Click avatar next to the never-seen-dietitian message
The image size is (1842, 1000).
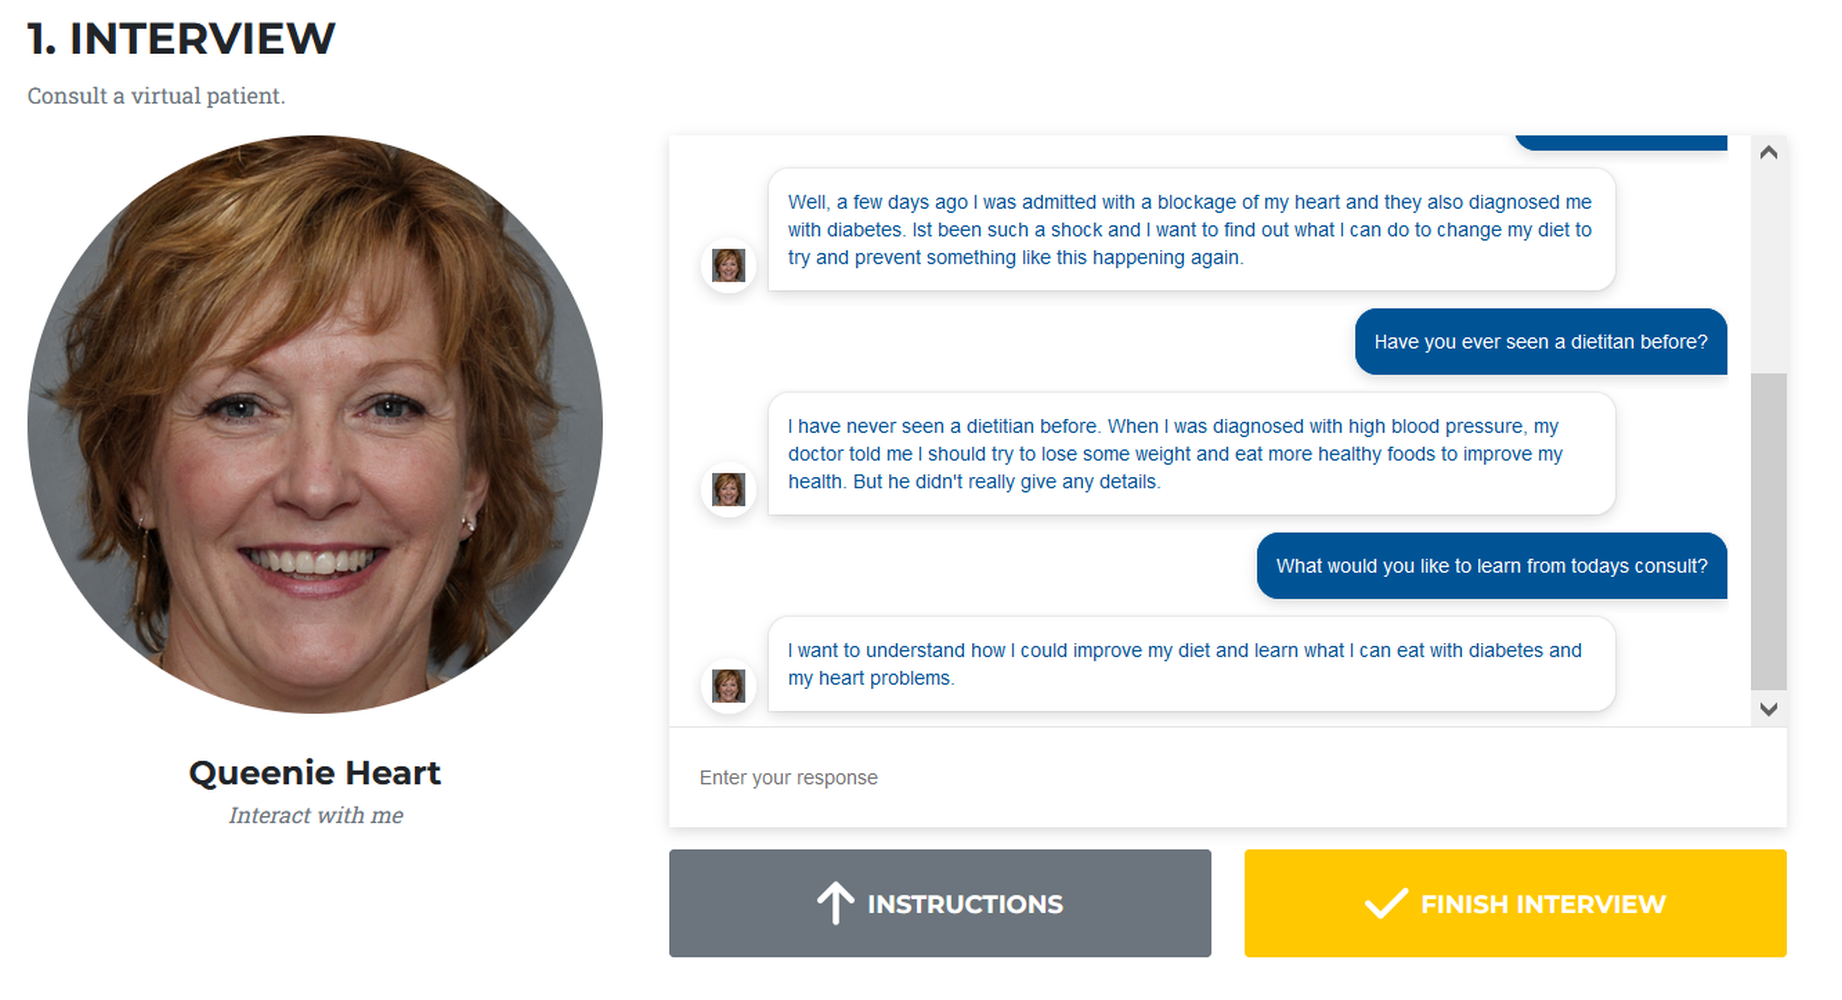[x=728, y=490]
